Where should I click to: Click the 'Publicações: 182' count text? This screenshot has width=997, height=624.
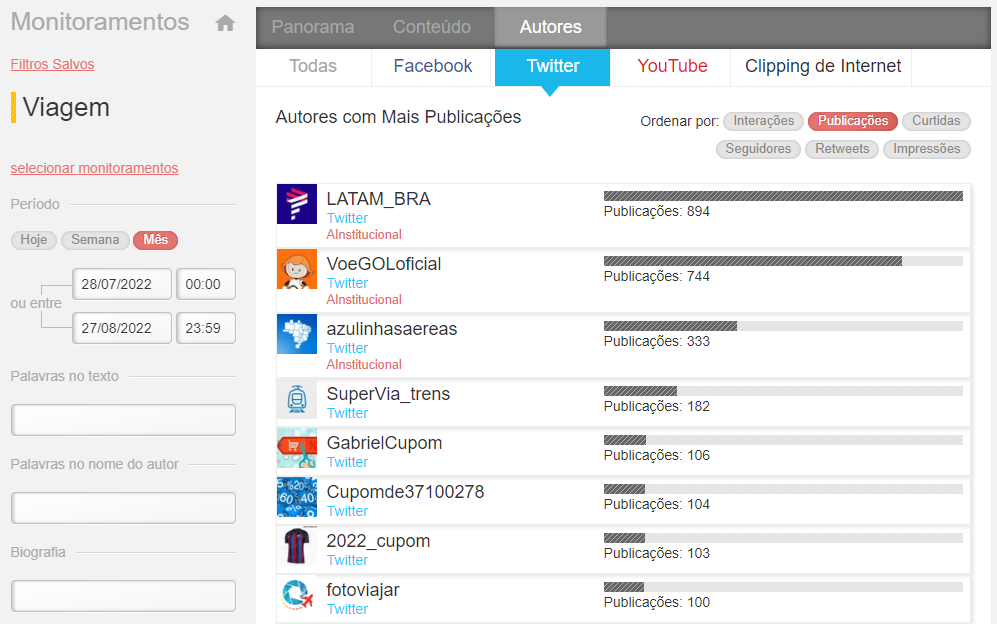point(656,406)
